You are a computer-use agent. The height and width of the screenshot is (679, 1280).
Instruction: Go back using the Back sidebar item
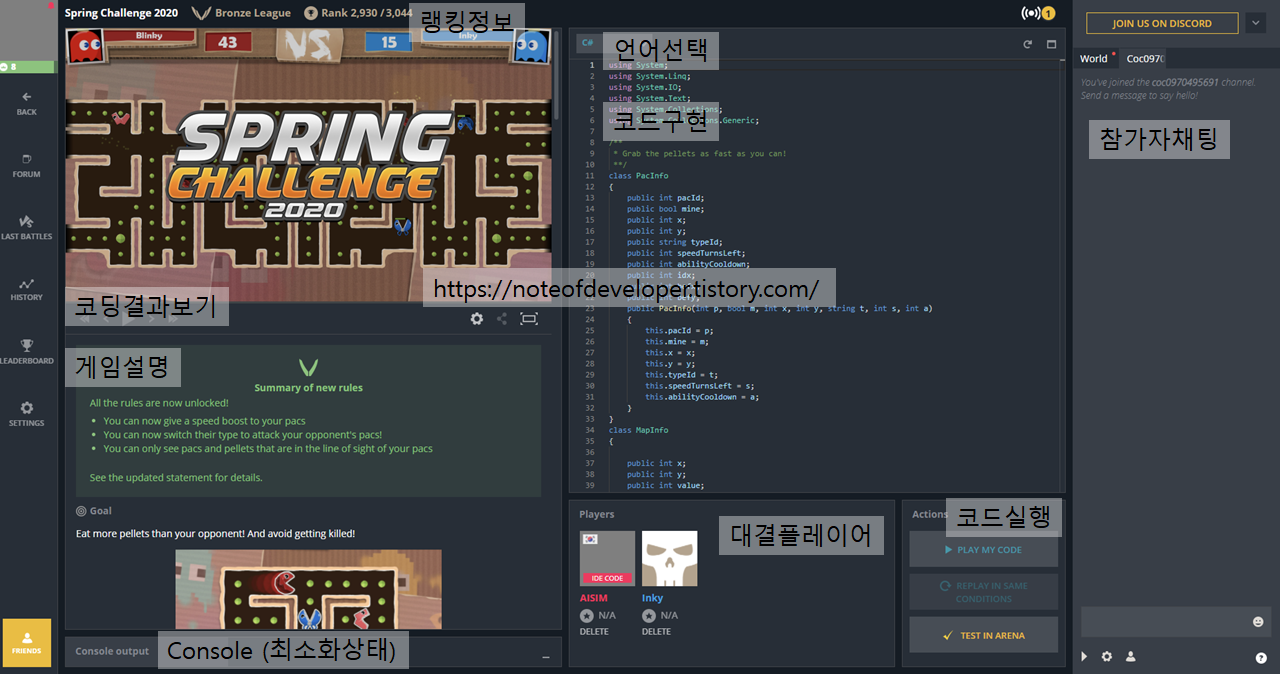pos(27,103)
